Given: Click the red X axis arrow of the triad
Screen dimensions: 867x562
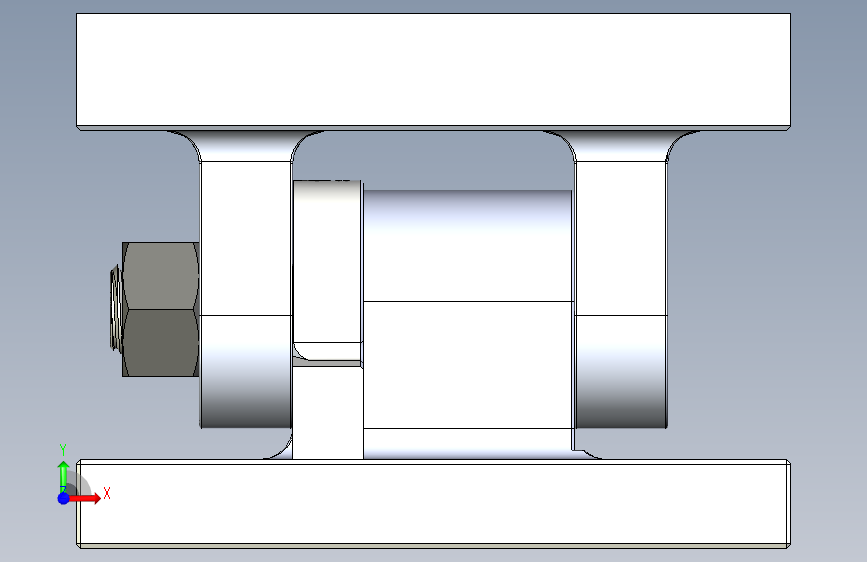Looking at the screenshot, I should [87, 498].
